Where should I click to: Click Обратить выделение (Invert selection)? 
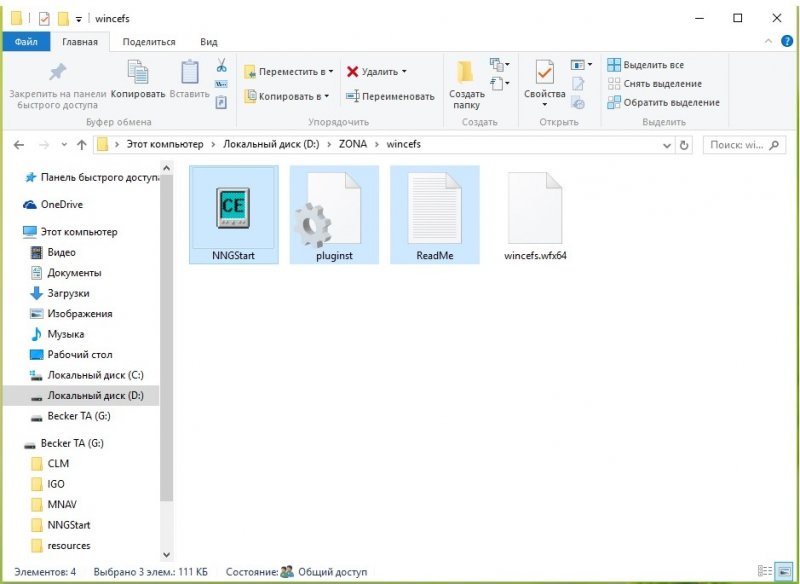pos(663,102)
